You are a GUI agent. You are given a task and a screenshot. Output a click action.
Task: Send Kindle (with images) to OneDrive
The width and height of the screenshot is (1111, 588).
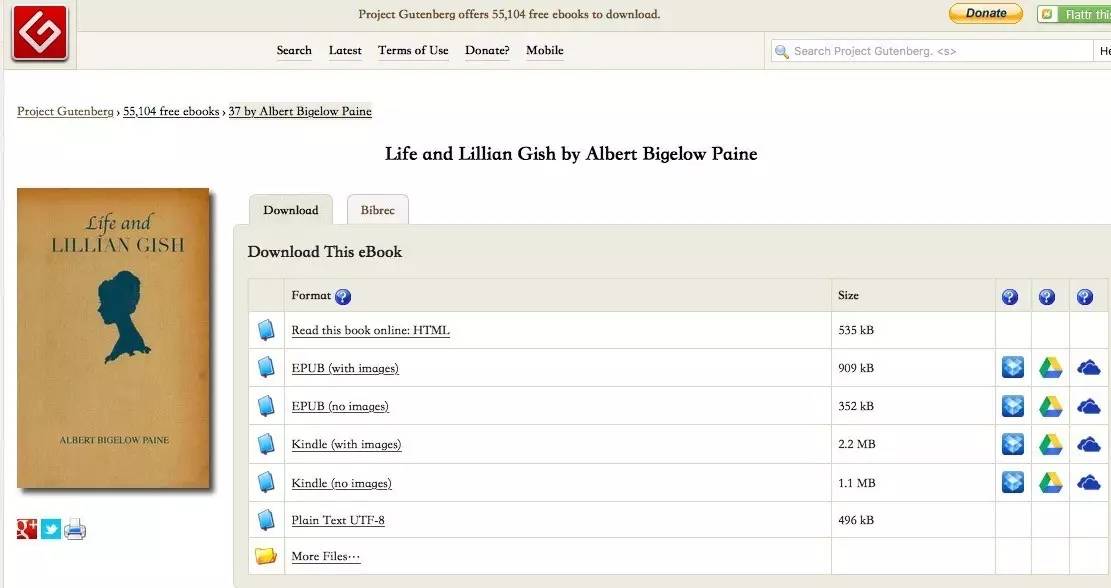pos(1088,444)
